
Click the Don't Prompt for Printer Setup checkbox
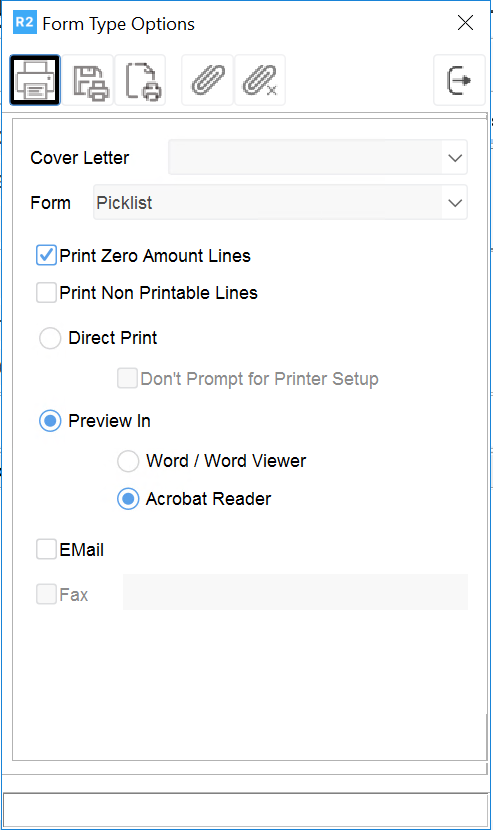click(128, 378)
